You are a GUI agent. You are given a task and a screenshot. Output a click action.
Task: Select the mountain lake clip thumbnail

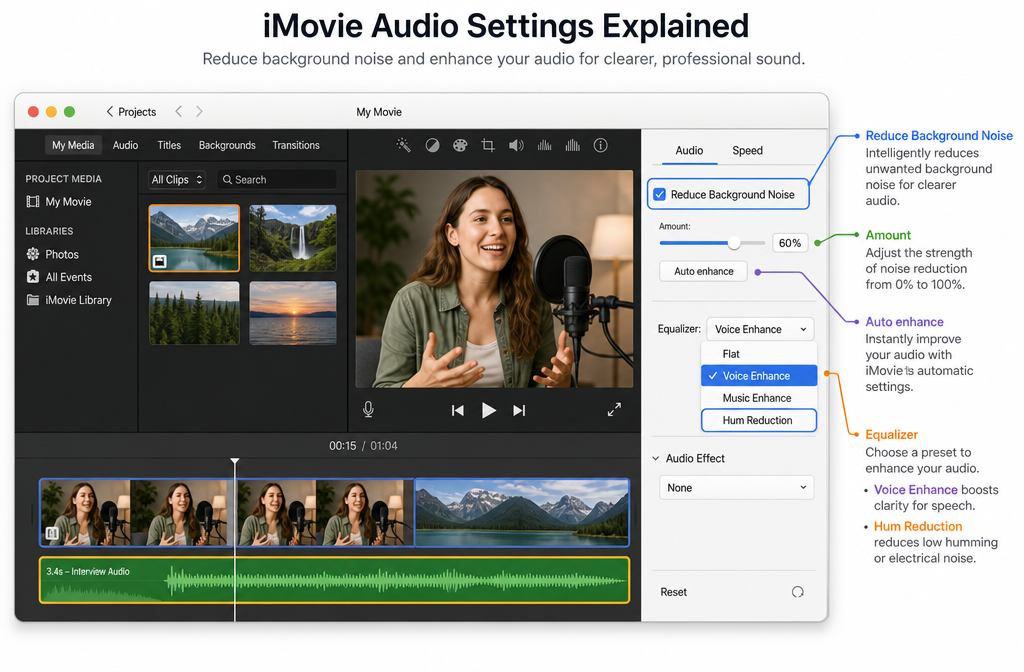[x=195, y=238]
